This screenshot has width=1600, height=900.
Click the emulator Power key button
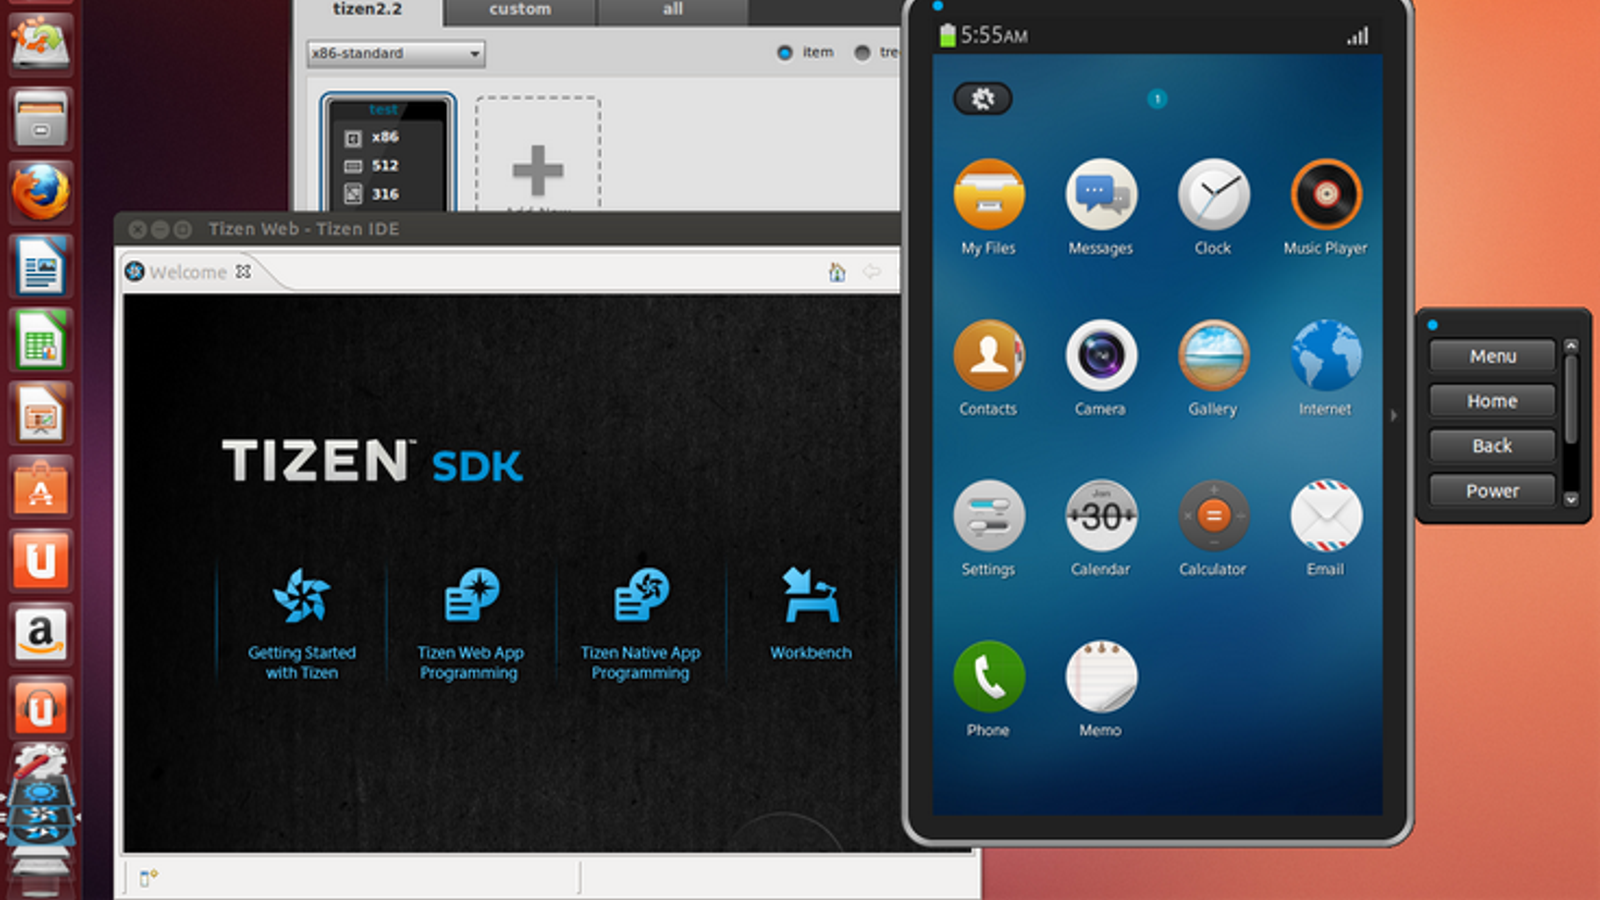(1492, 491)
